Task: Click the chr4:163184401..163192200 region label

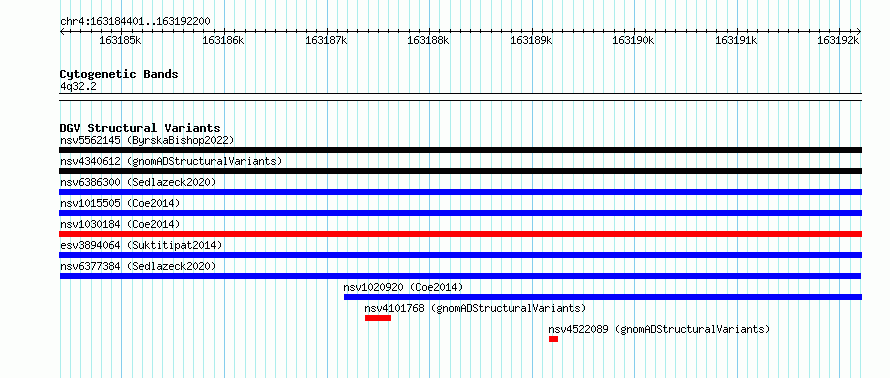Action: (135, 22)
